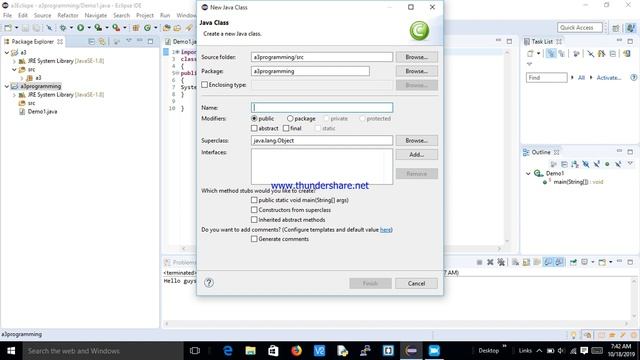640x360 pixels.
Task: Click the 'here' templates link
Action: pos(385,229)
